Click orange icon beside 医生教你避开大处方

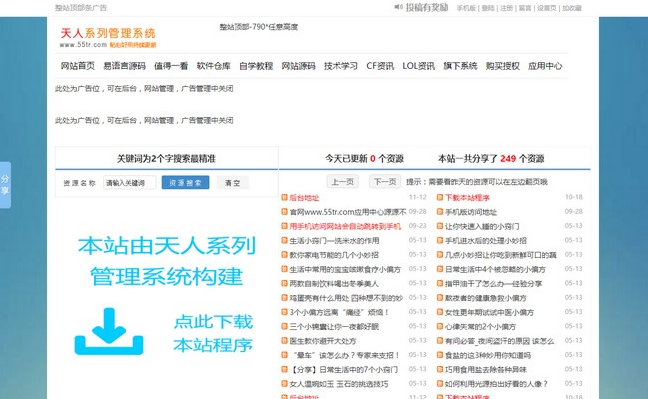[284, 341]
